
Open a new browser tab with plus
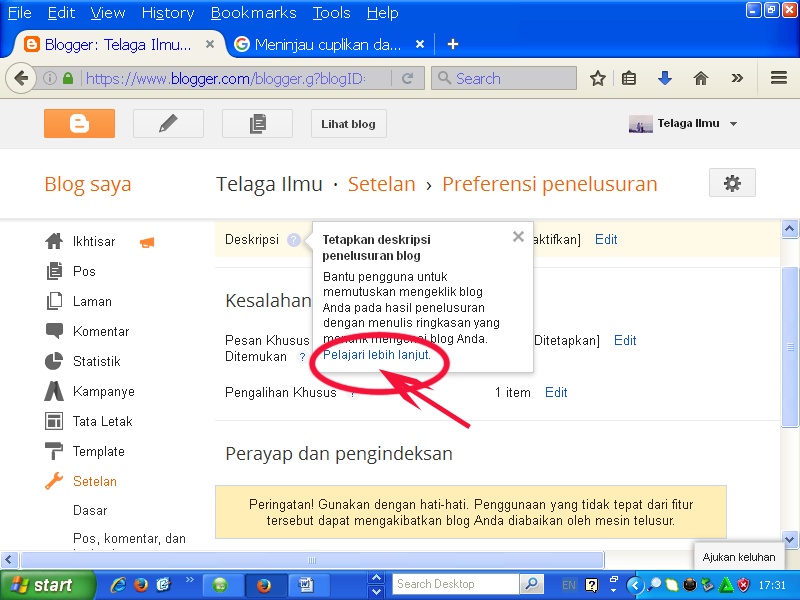click(x=453, y=44)
